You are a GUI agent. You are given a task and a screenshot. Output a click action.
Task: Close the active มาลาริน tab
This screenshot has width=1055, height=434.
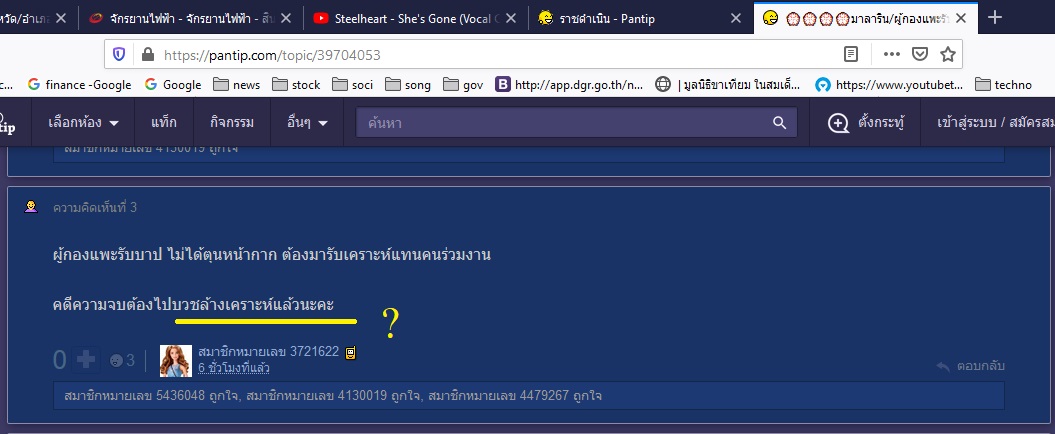[x=961, y=18]
